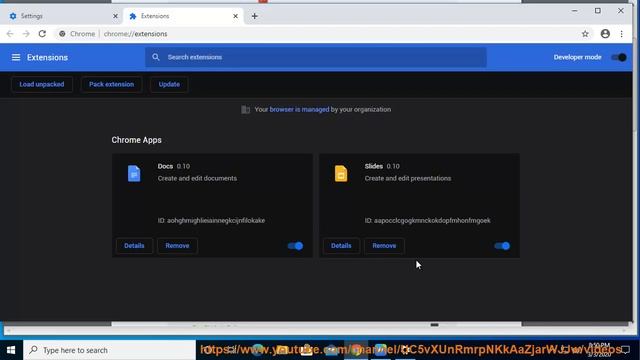Disable the Docs app toggle
640x360 pixels.
(x=295, y=246)
